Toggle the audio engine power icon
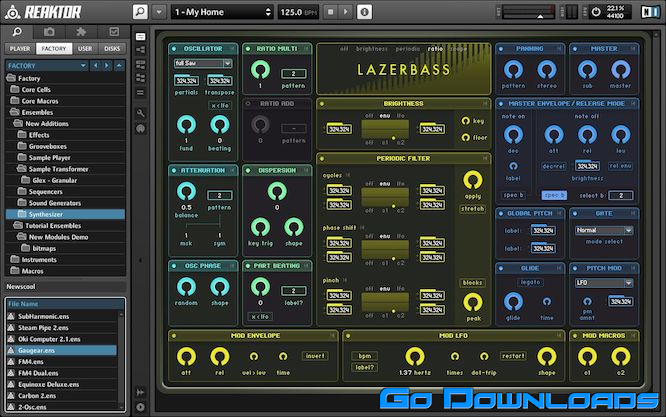 coord(596,12)
